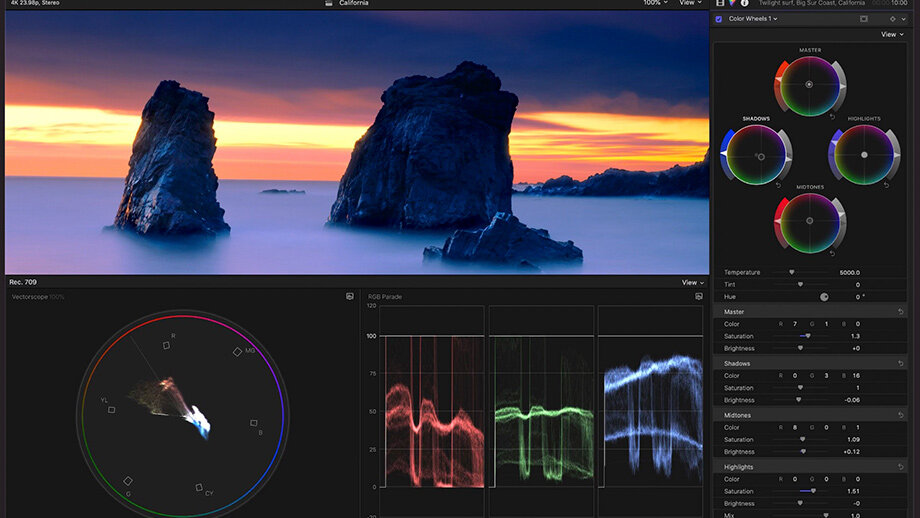Click the Highlights wheel brightness arc

click(x=894, y=154)
